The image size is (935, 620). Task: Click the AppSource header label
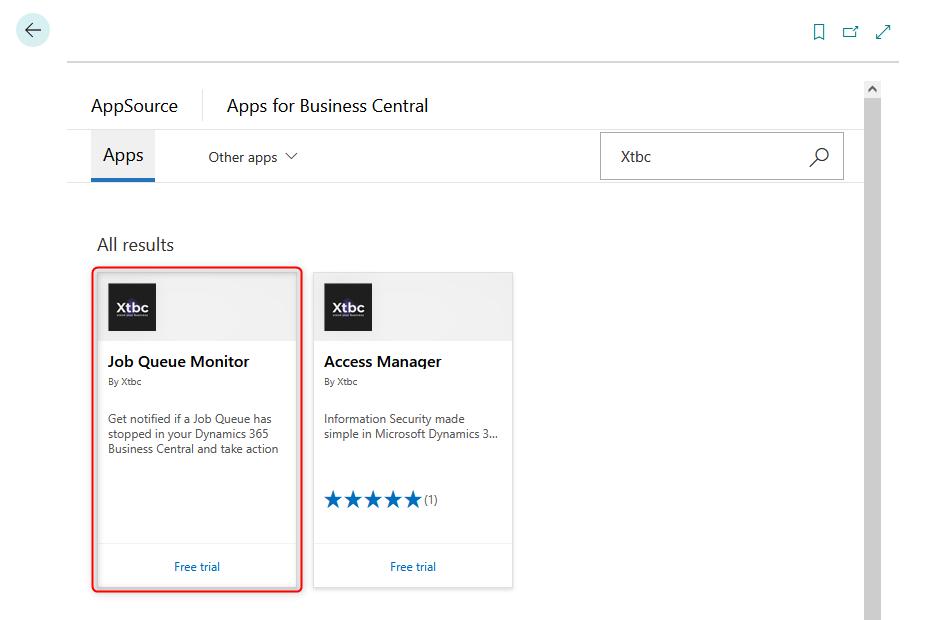(x=135, y=105)
